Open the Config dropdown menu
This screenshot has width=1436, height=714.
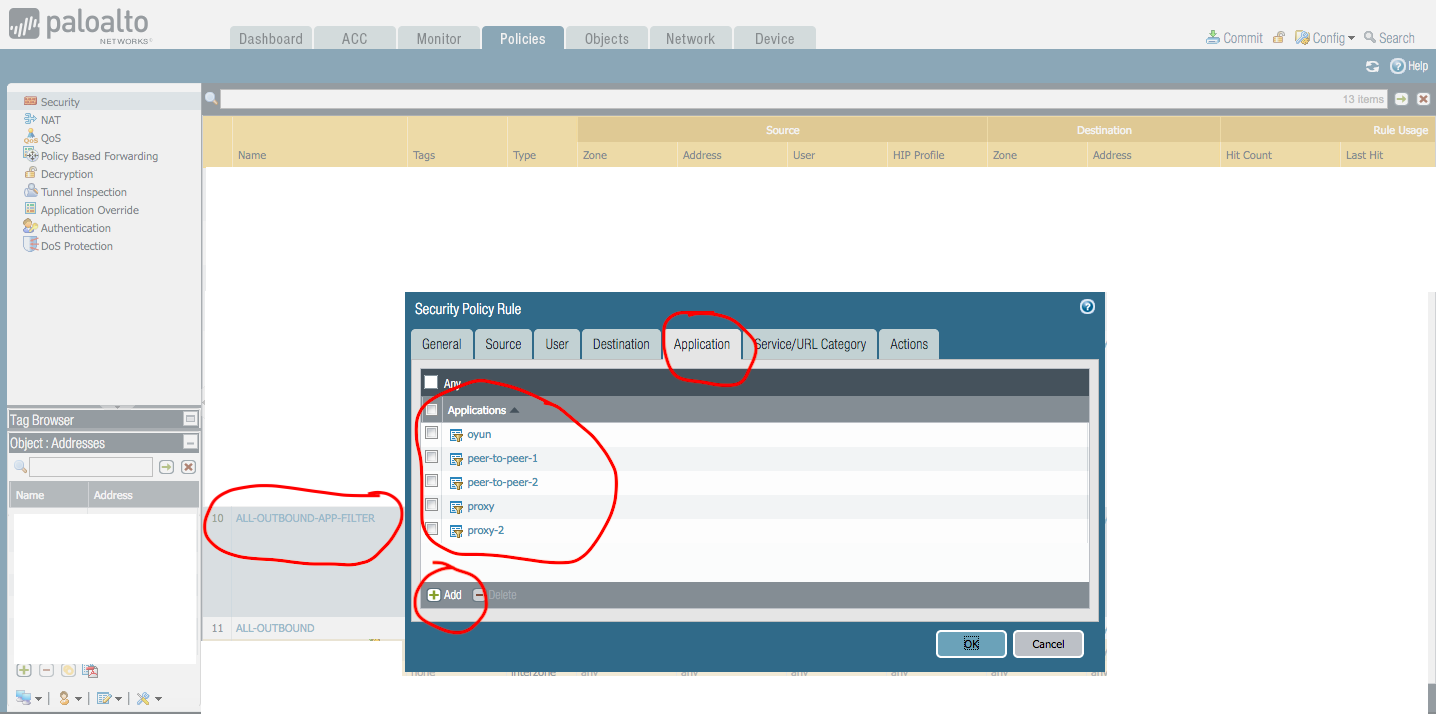coord(1326,37)
